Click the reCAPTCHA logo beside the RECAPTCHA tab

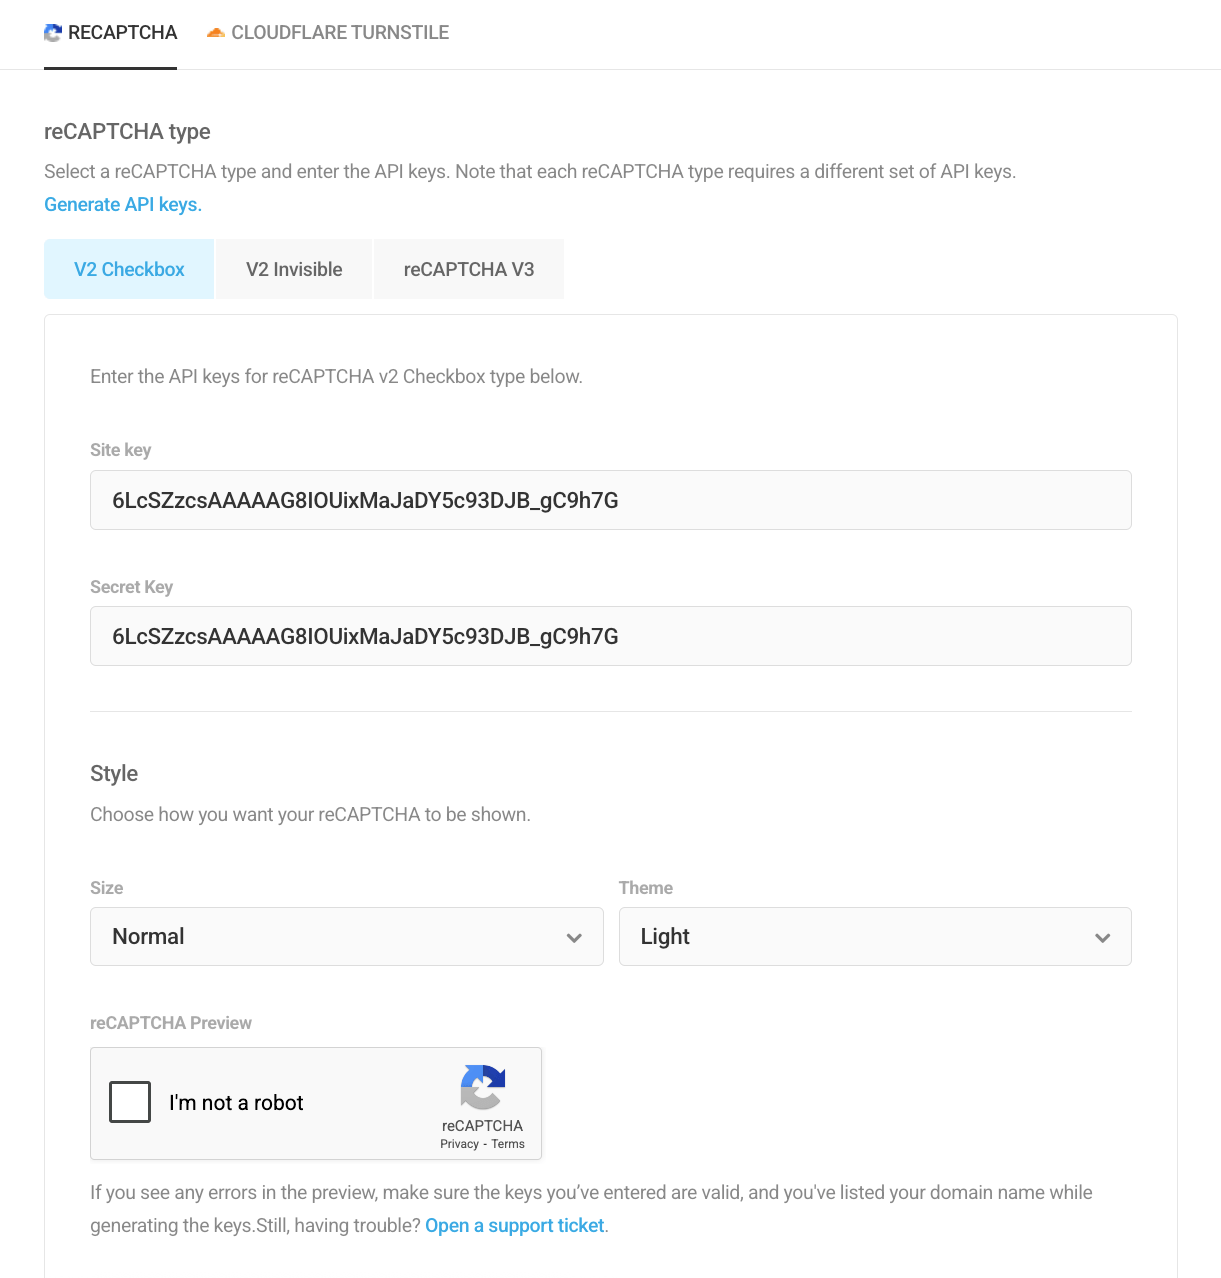tap(51, 32)
